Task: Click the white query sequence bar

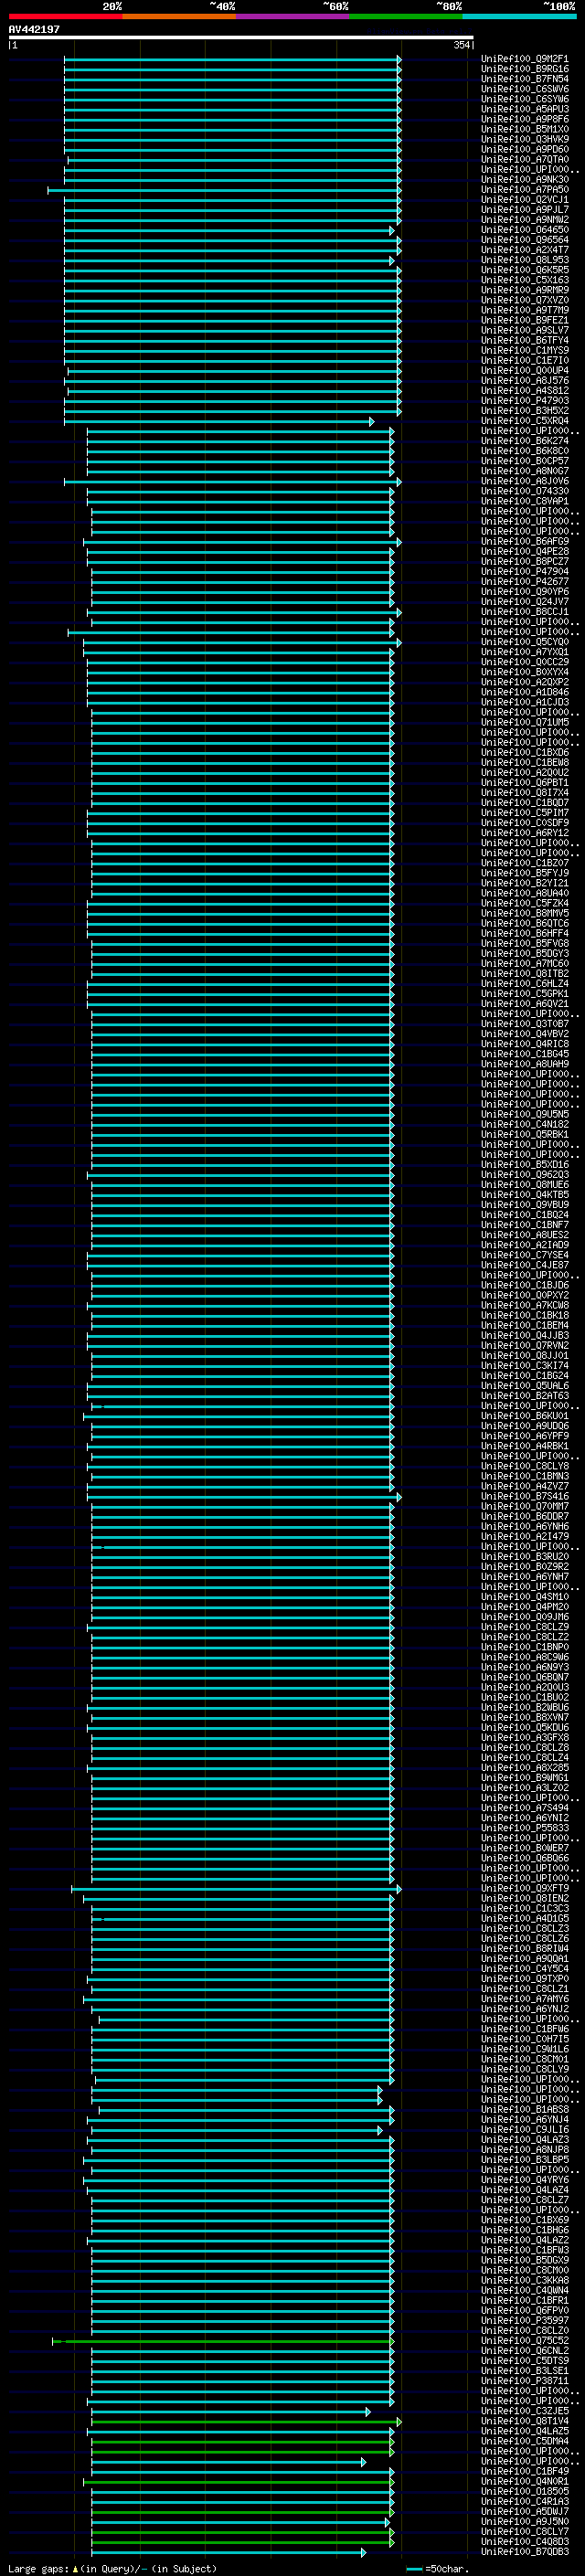Action: (x=241, y=37)
